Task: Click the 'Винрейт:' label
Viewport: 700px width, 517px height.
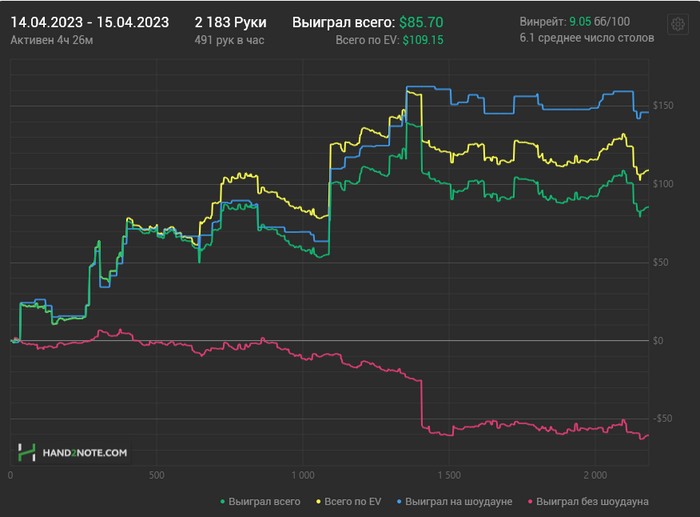Action: pos(543,22)
